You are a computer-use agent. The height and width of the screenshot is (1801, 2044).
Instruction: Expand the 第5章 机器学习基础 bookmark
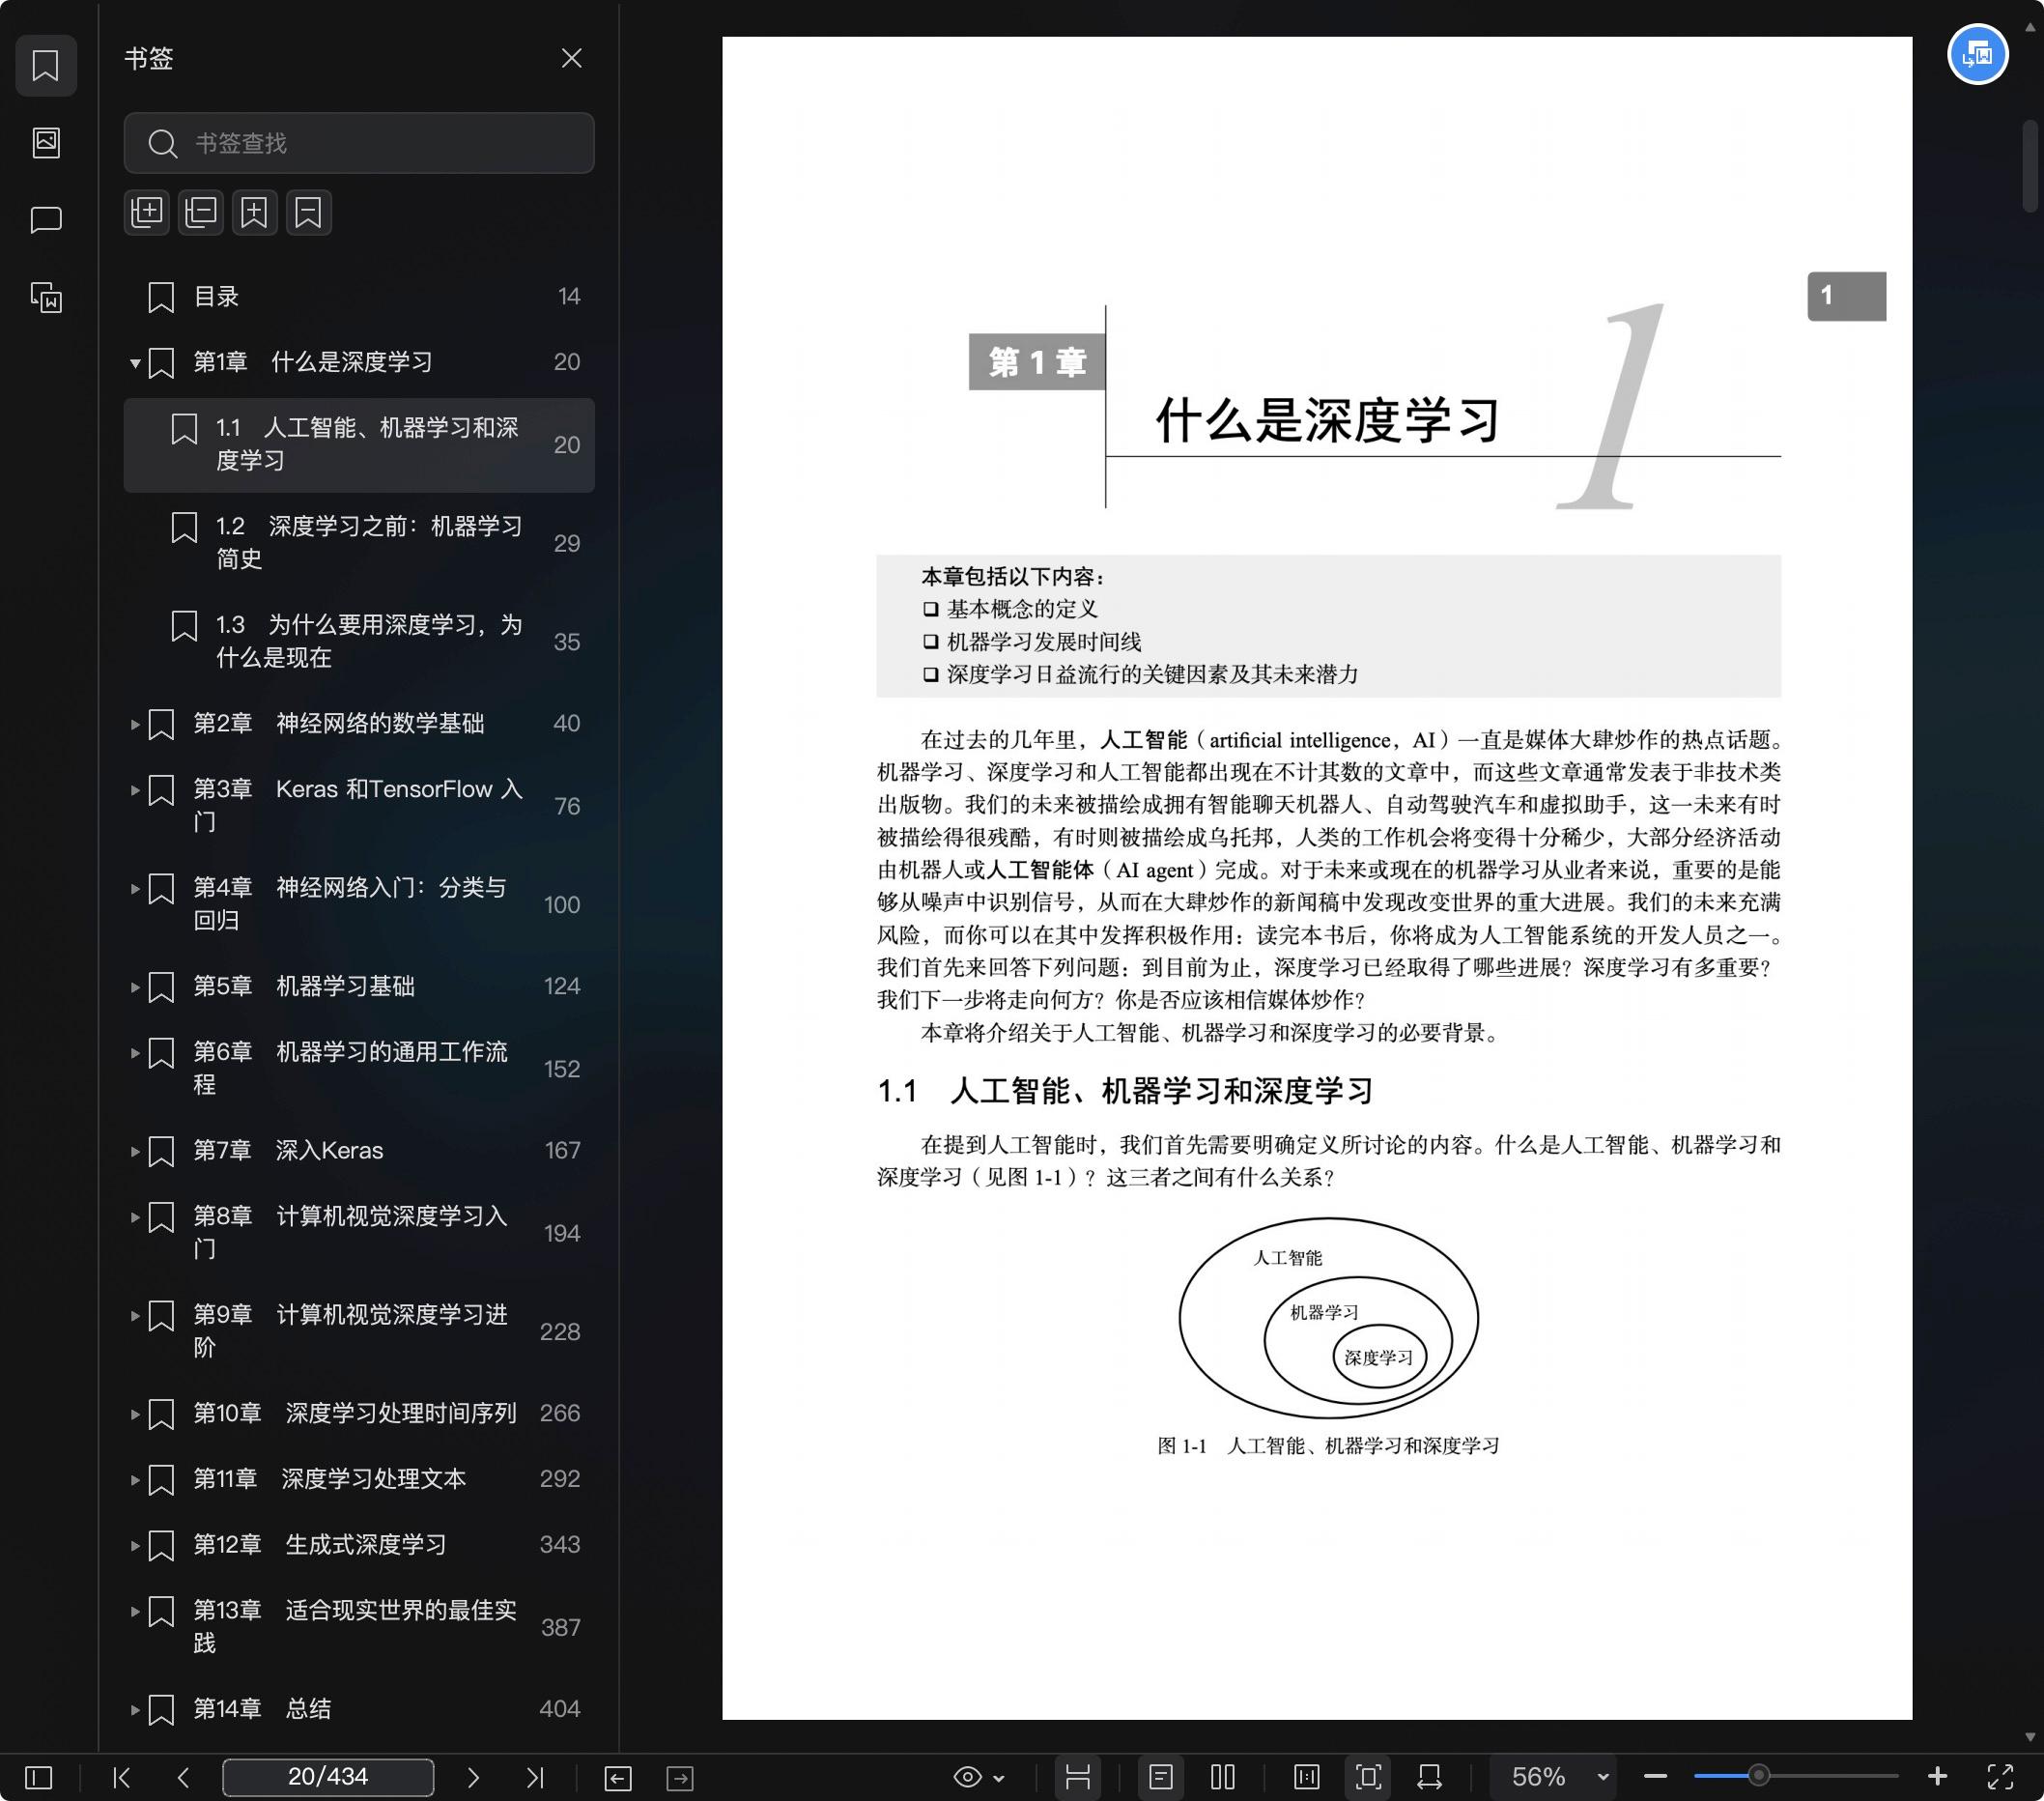(x=135, y=987)
